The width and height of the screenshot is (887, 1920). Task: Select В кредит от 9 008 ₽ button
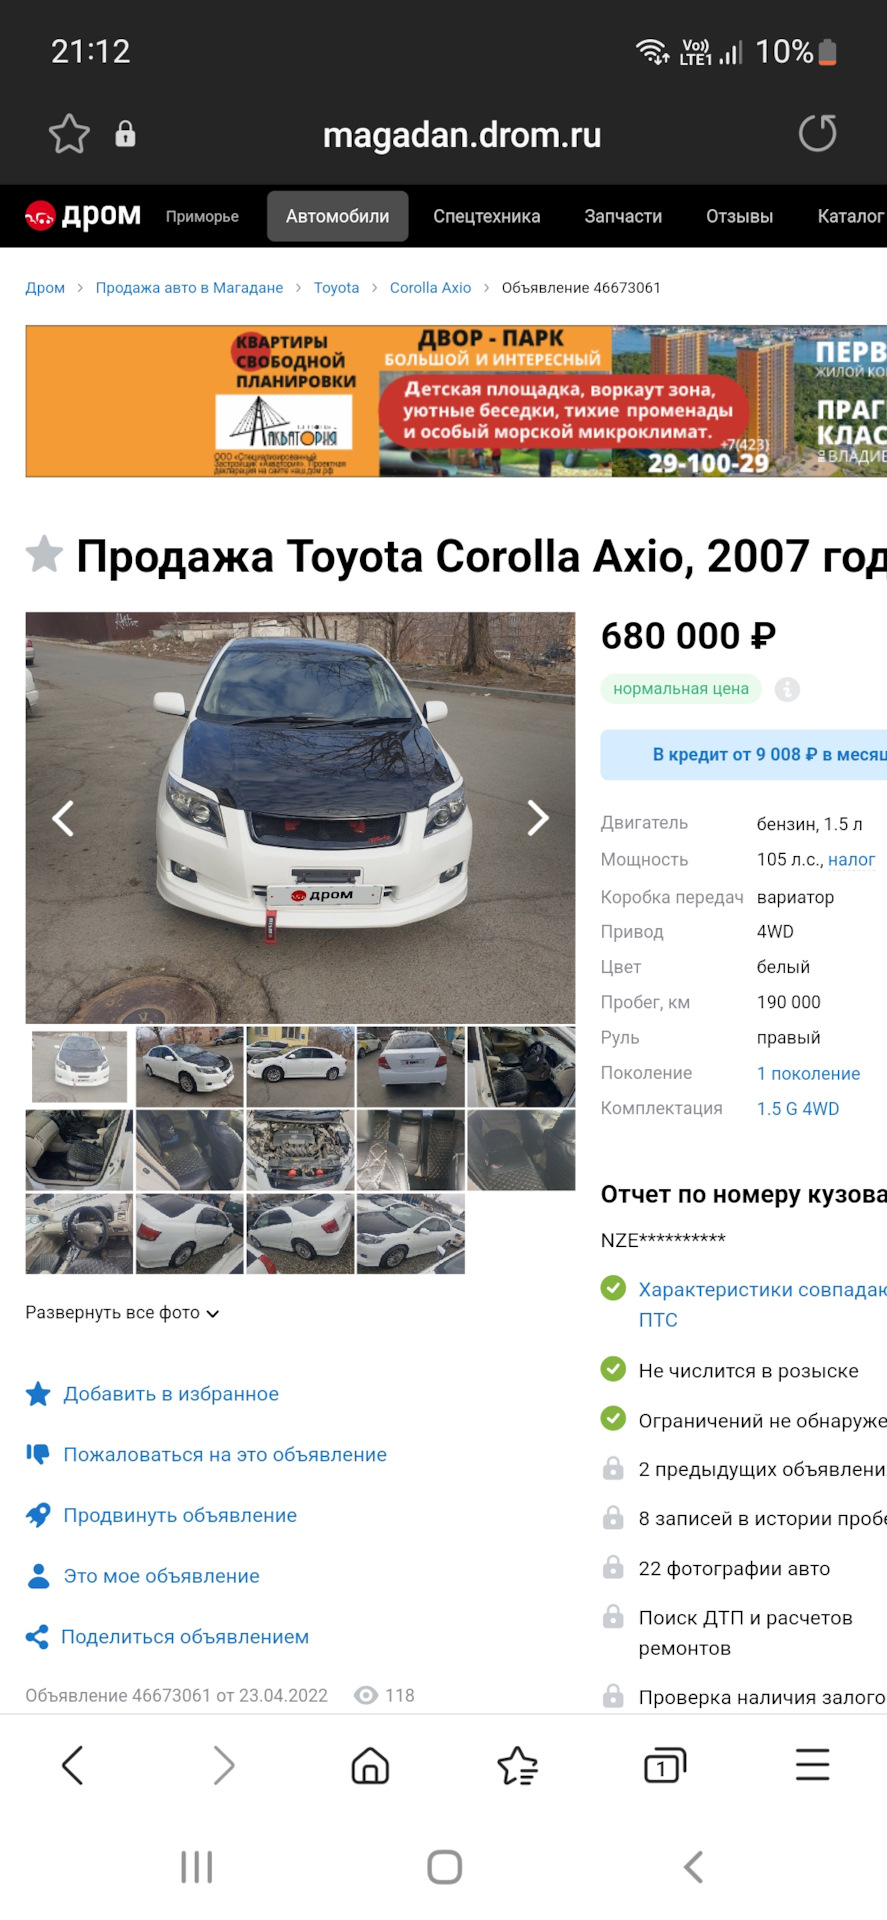pyautogui.click(x=744, y=755)
